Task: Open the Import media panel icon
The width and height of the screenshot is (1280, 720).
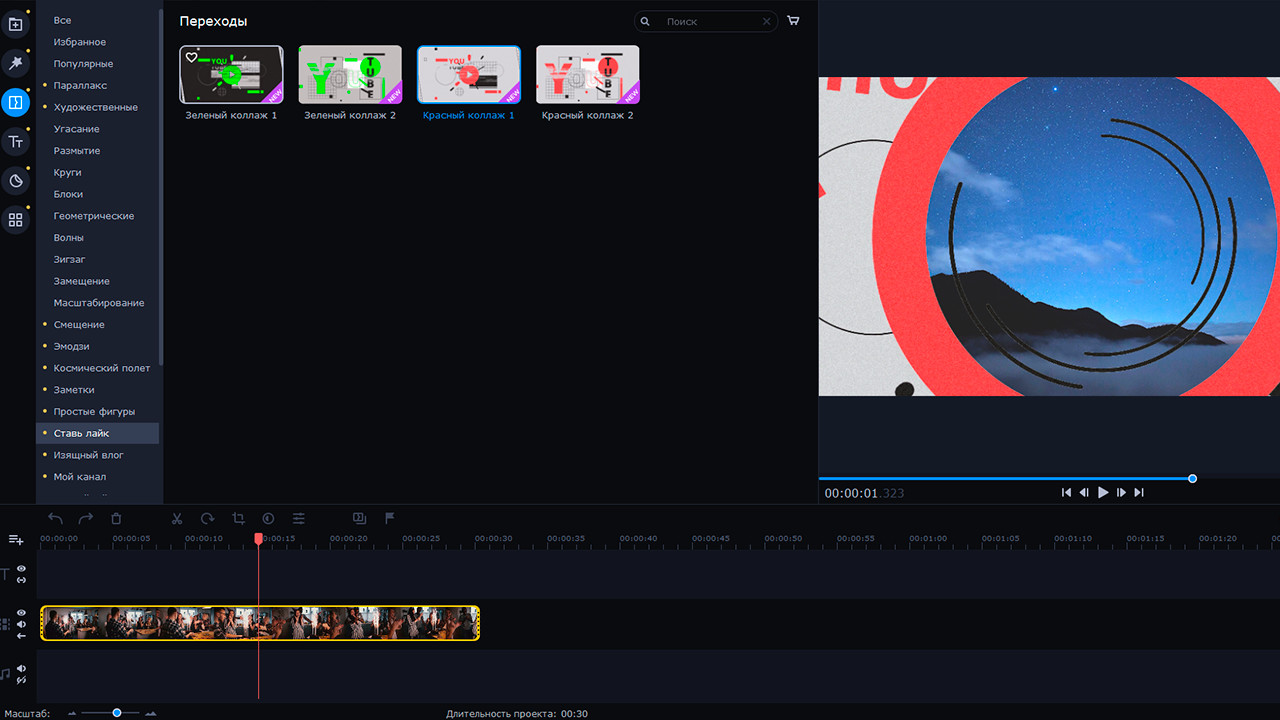Action: click(x=15, y=24)
